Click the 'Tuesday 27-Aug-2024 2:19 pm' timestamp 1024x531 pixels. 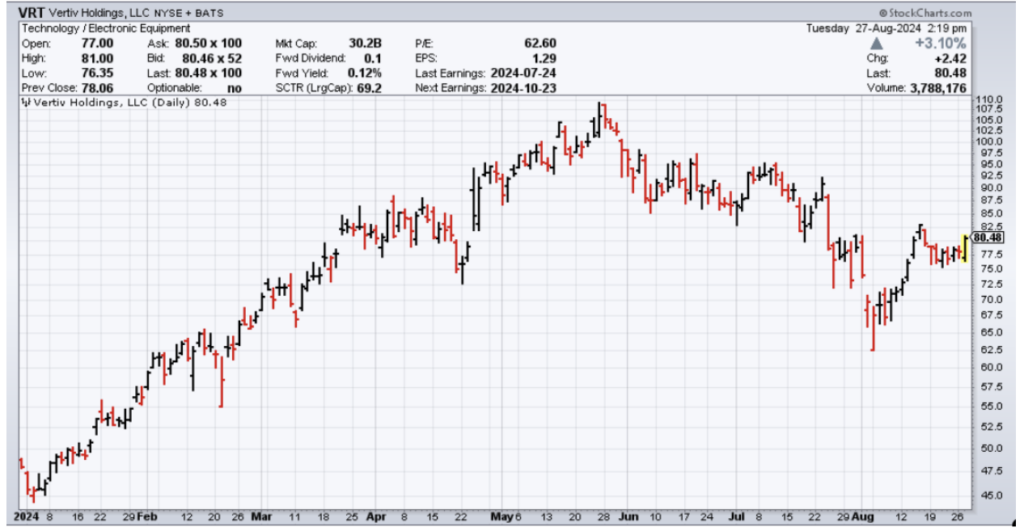point(886,28)
